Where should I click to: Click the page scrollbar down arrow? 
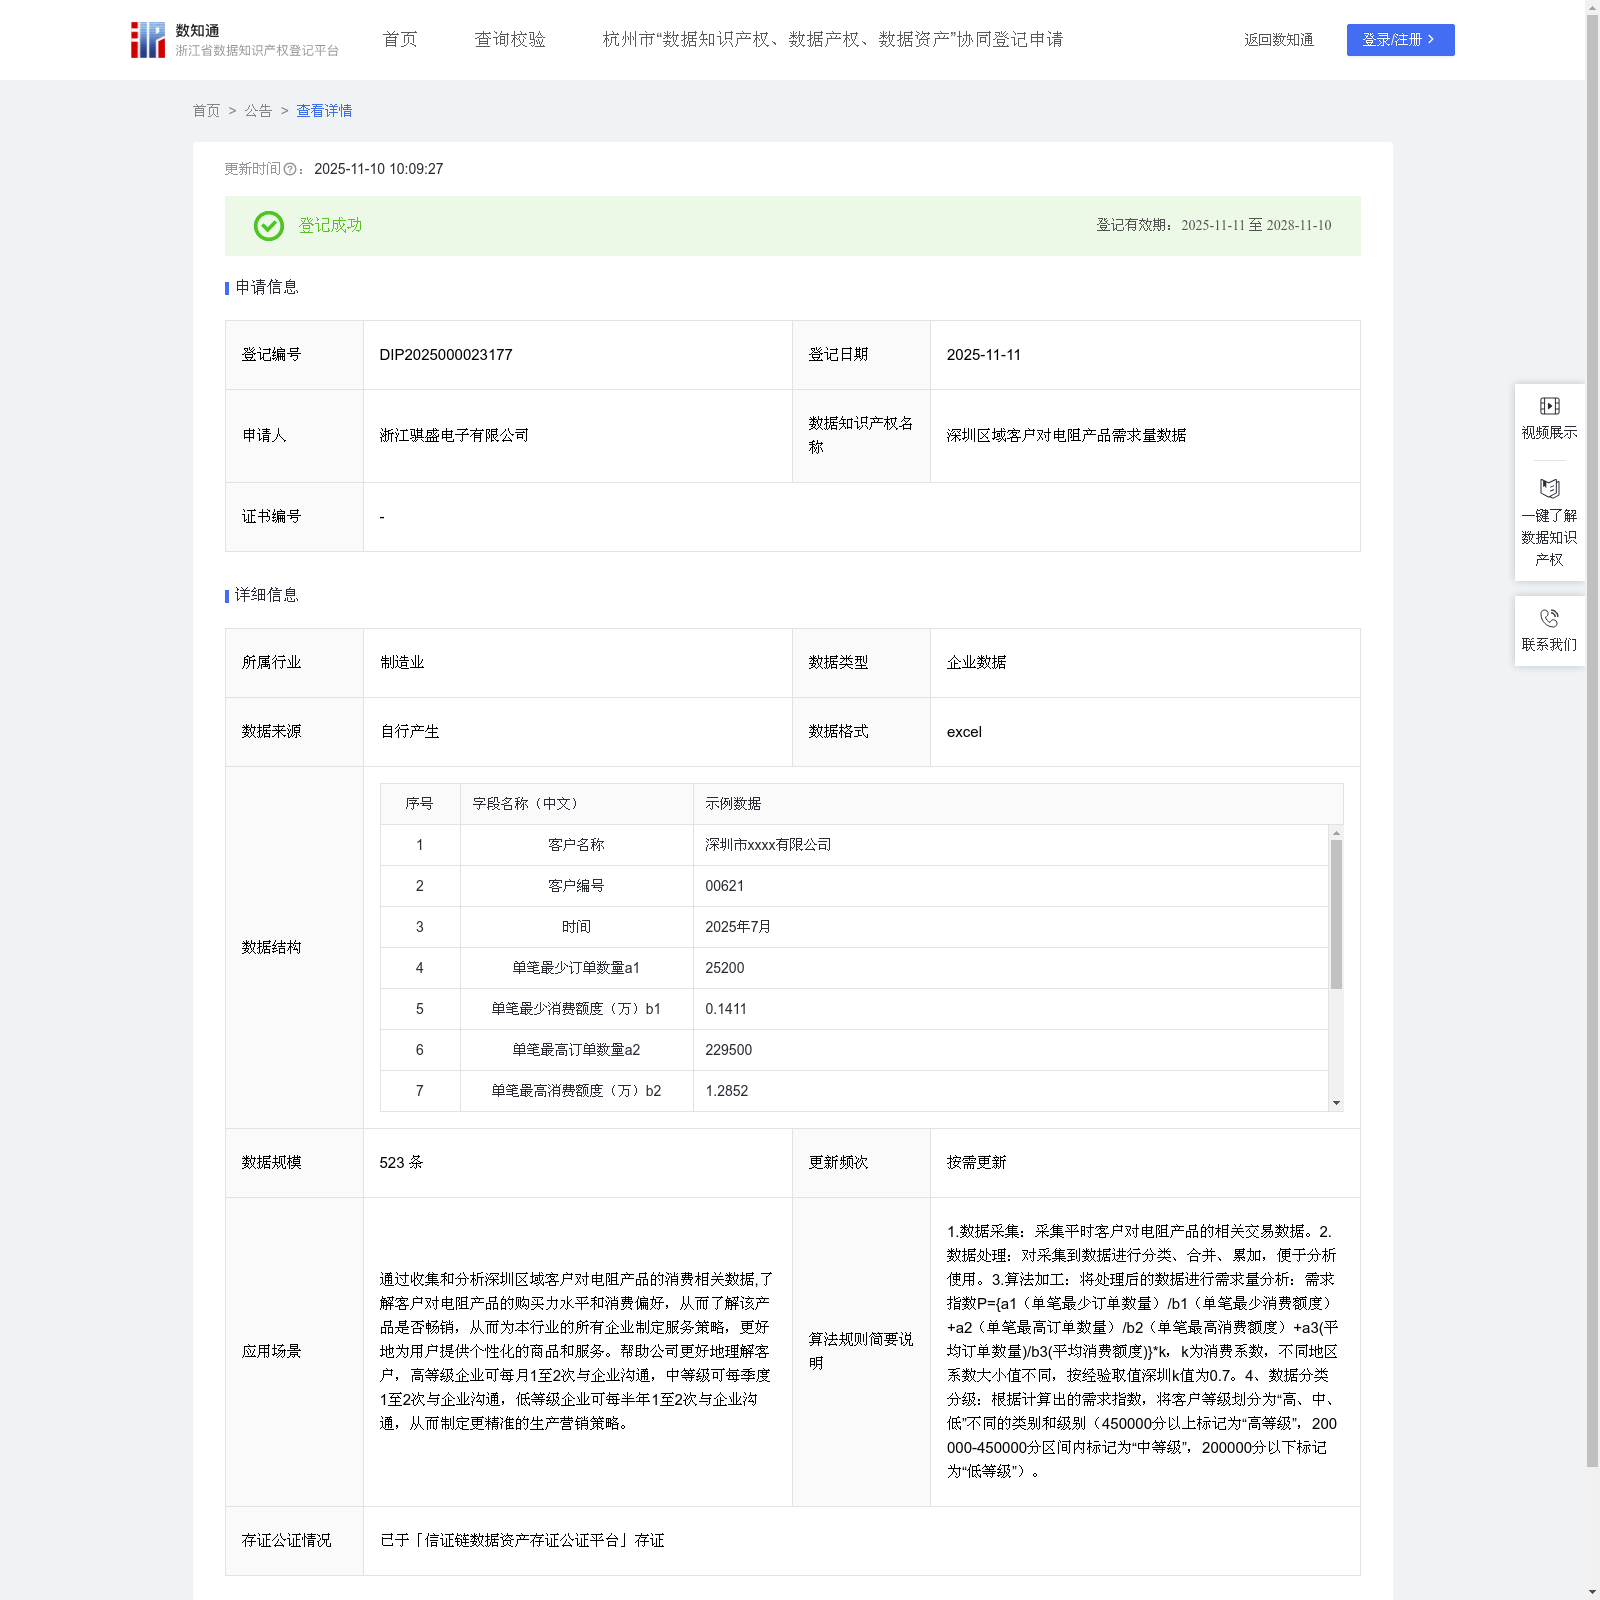coord(1592,1591)
